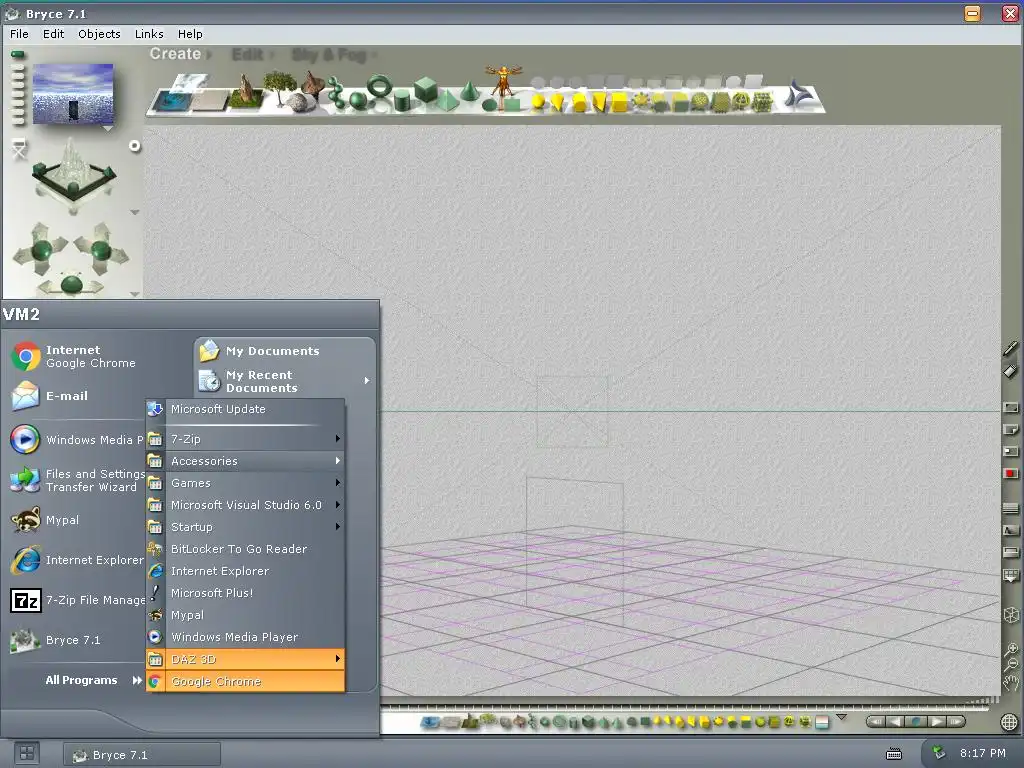Toggle the green pill atop memory dots
This screenshot has height=768, width=1024.
click(x=18, y=54)
